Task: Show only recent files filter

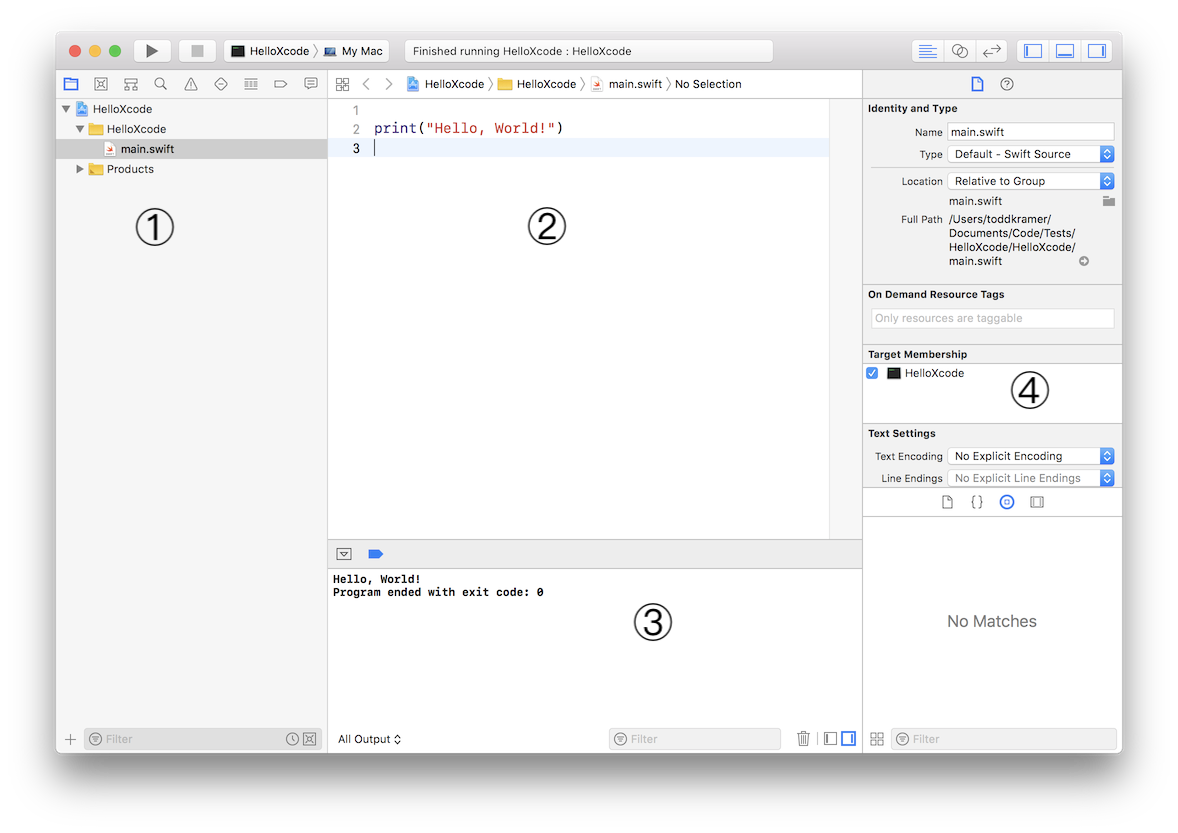Action: tap(292, 739)
